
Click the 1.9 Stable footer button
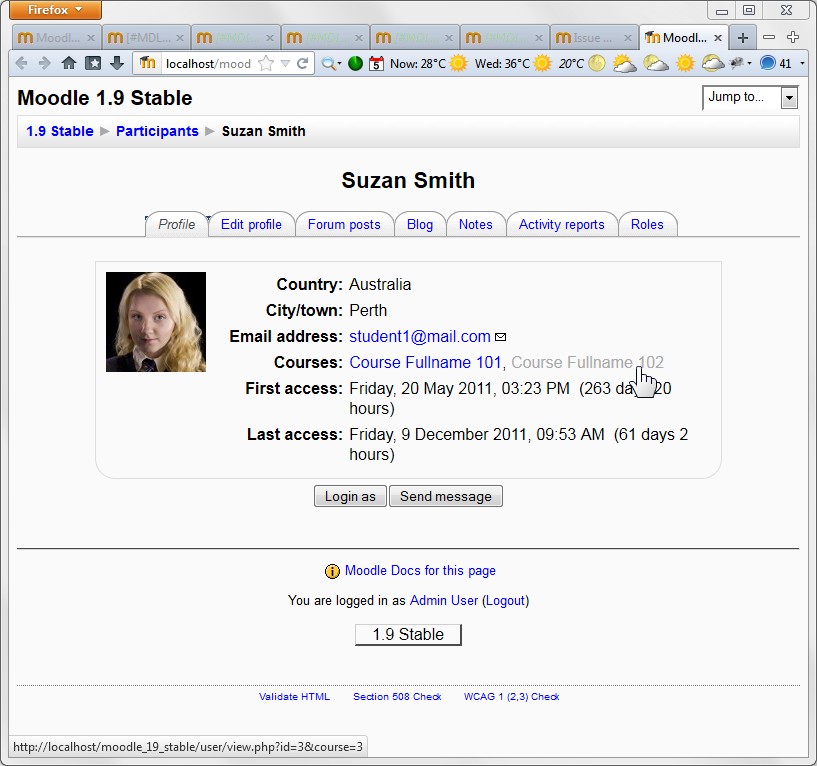coord(408,635)
